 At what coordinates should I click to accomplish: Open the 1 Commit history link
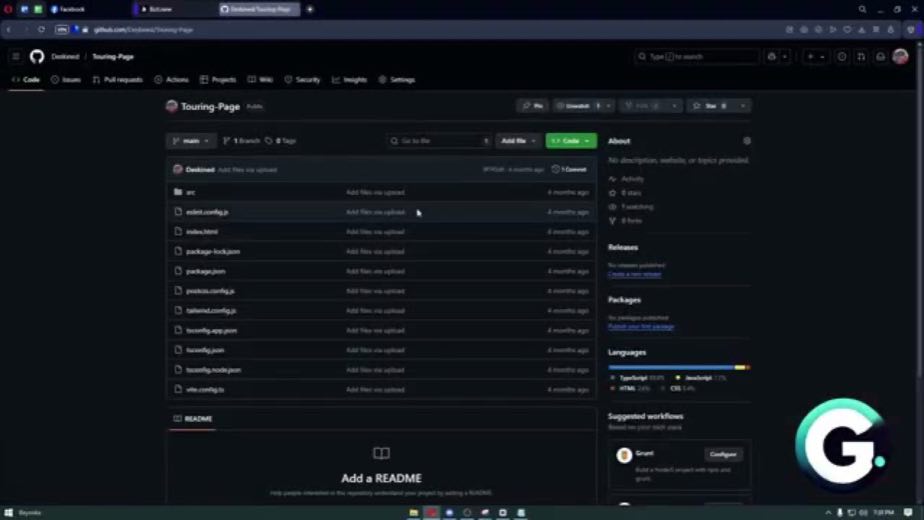pos(569,170)
